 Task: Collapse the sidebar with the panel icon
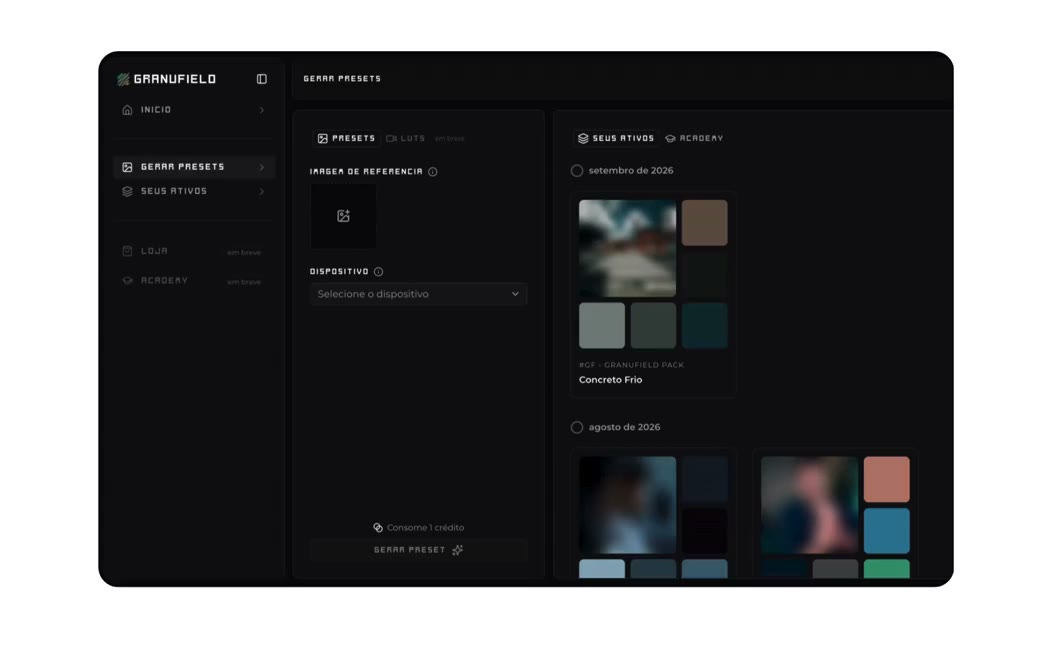[x=262, y=79]
